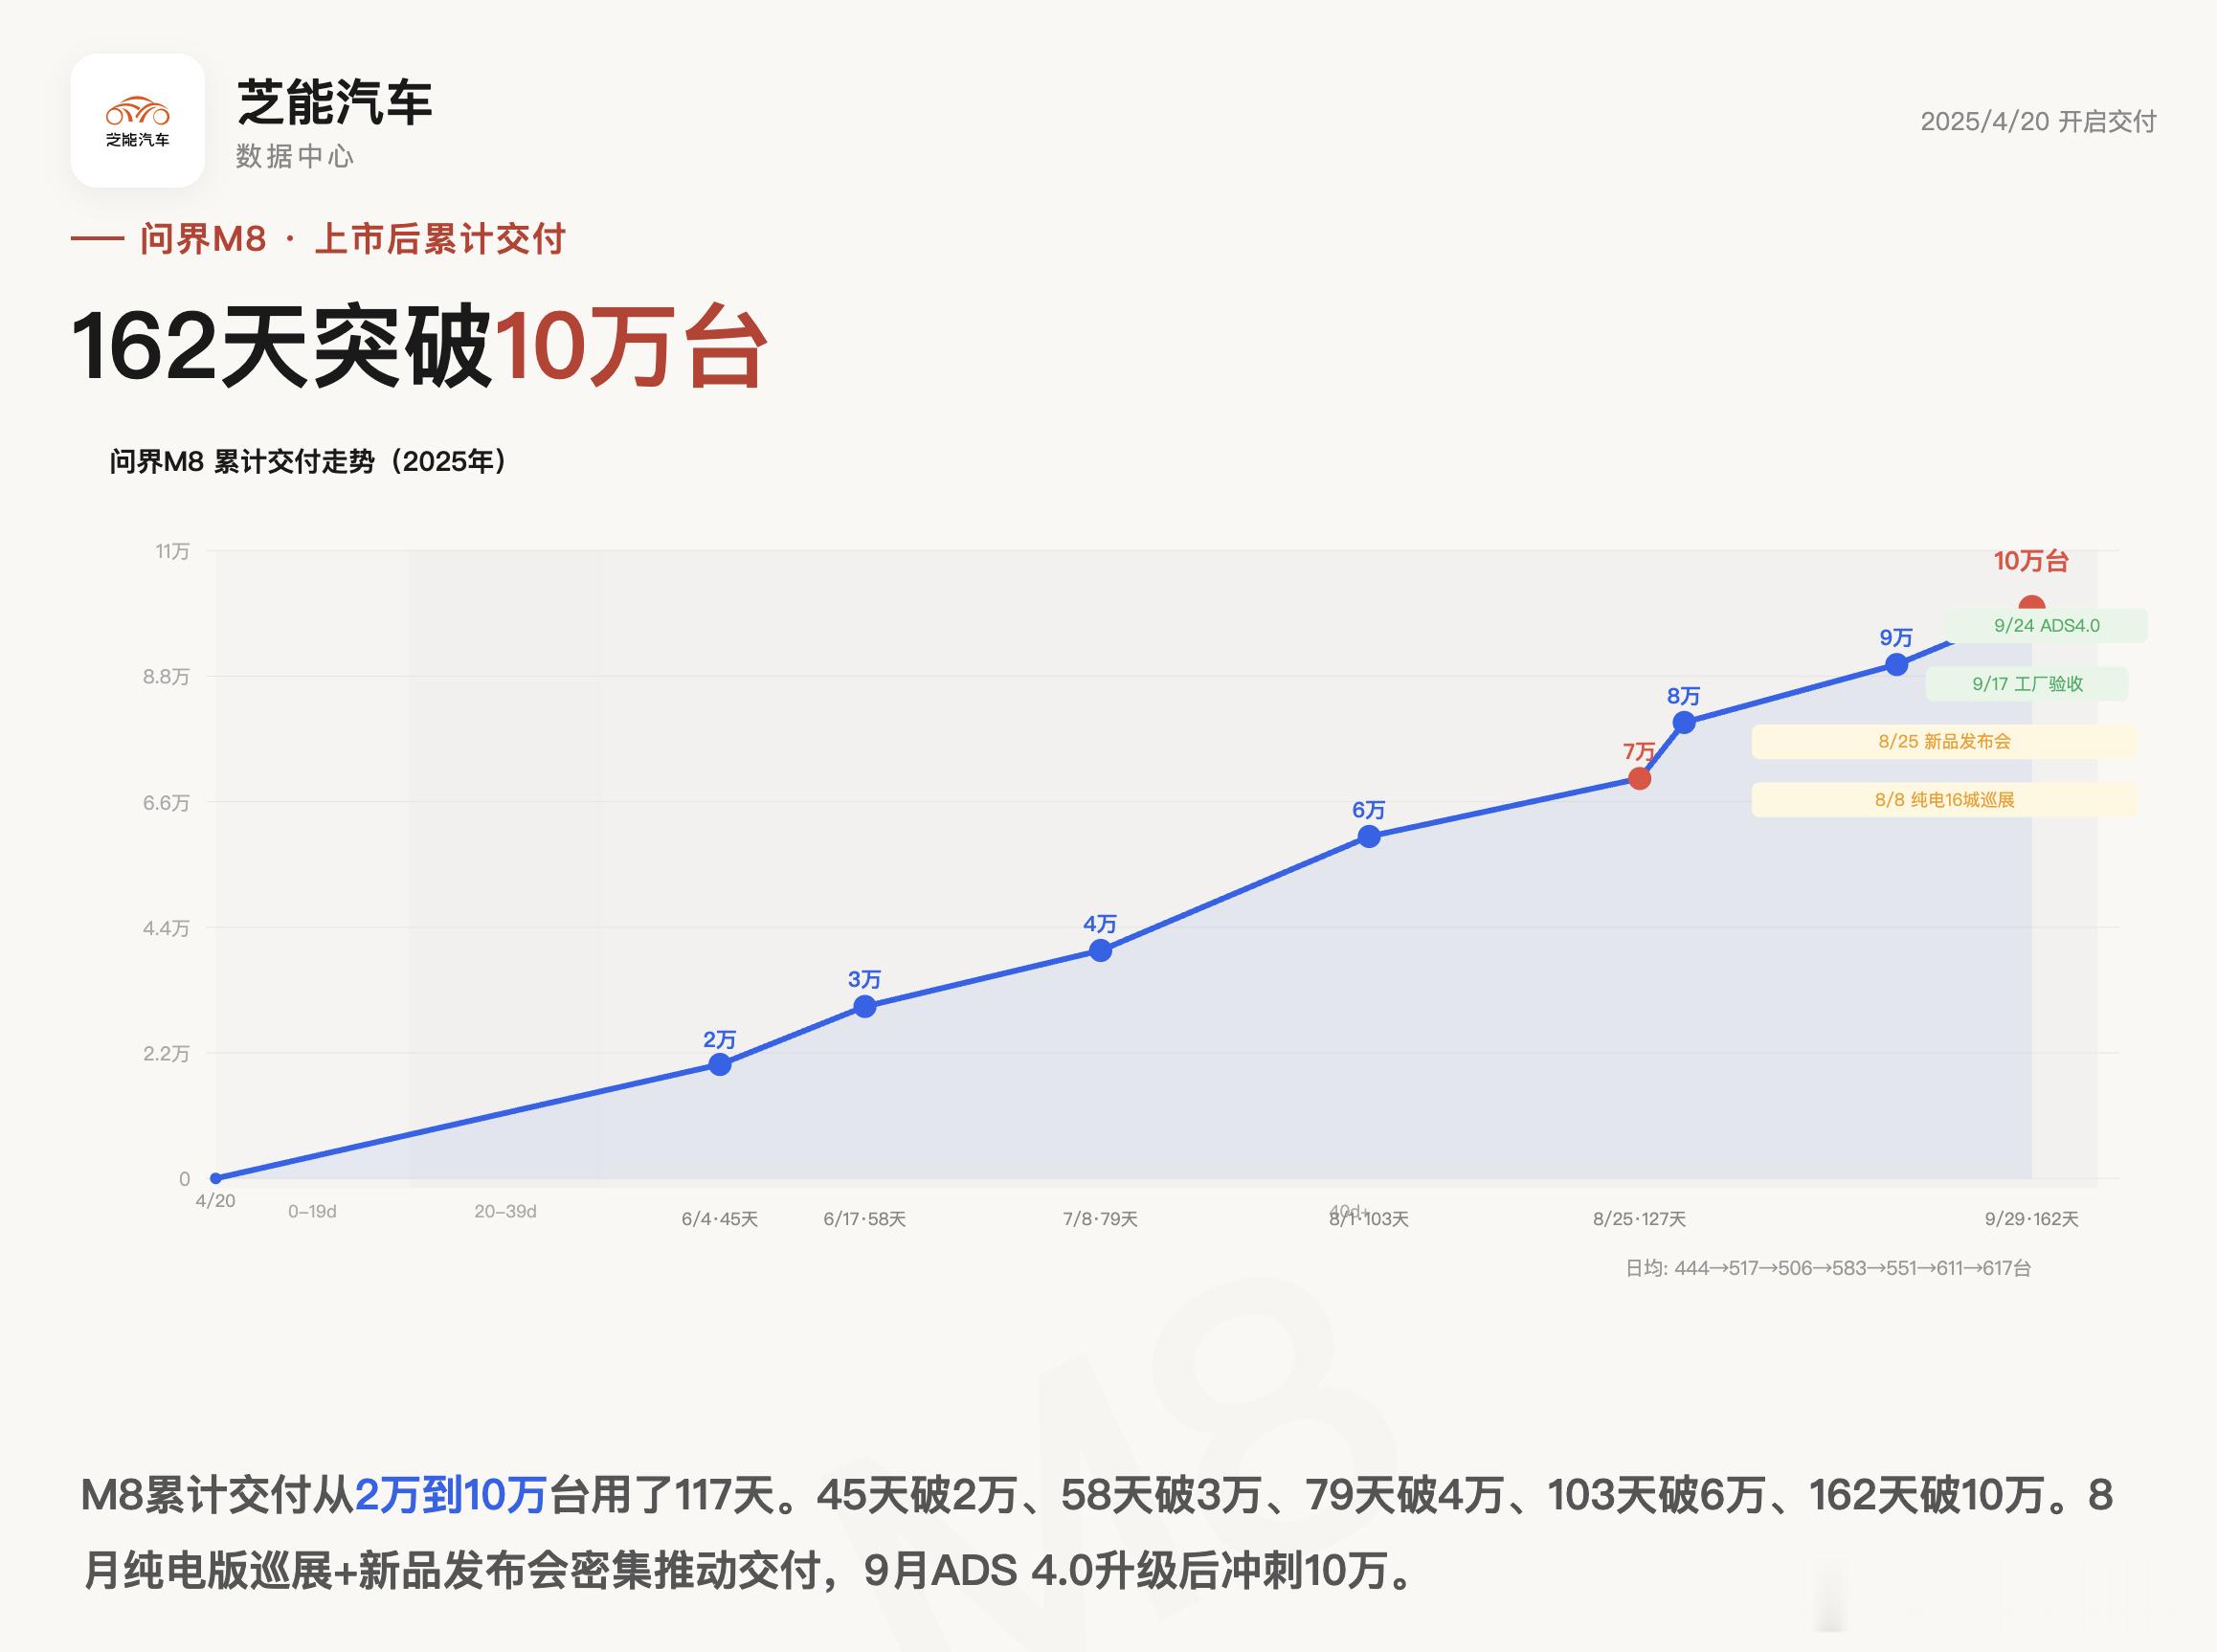Screen dimensions: 2217x1652
Task: Click the blue 2万到10万 highlighted text
Action: tap(451, 1496)
